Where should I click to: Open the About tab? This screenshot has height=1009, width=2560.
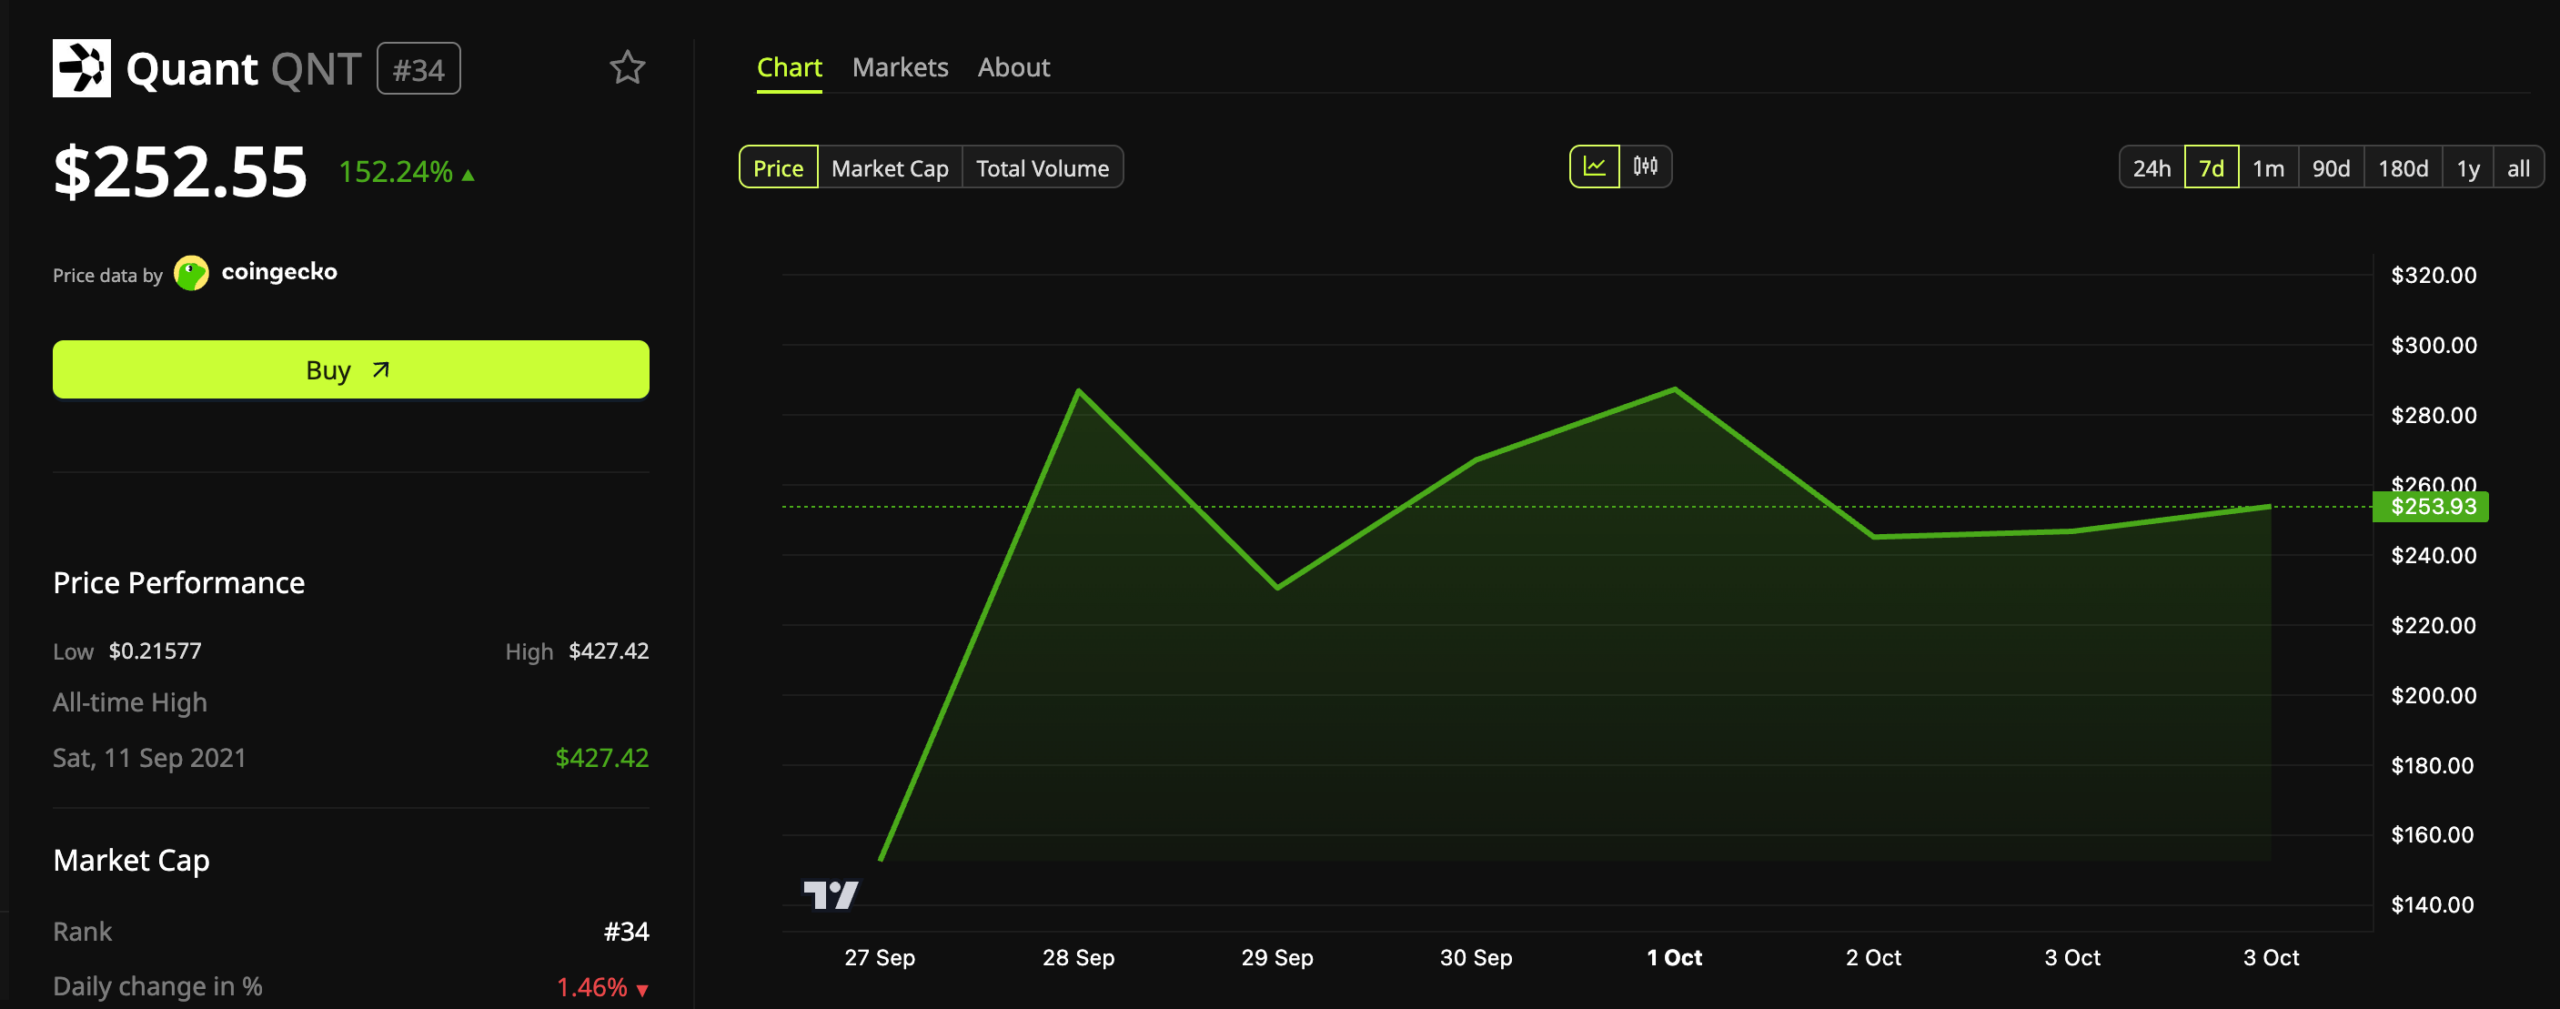coord(1014,68)
